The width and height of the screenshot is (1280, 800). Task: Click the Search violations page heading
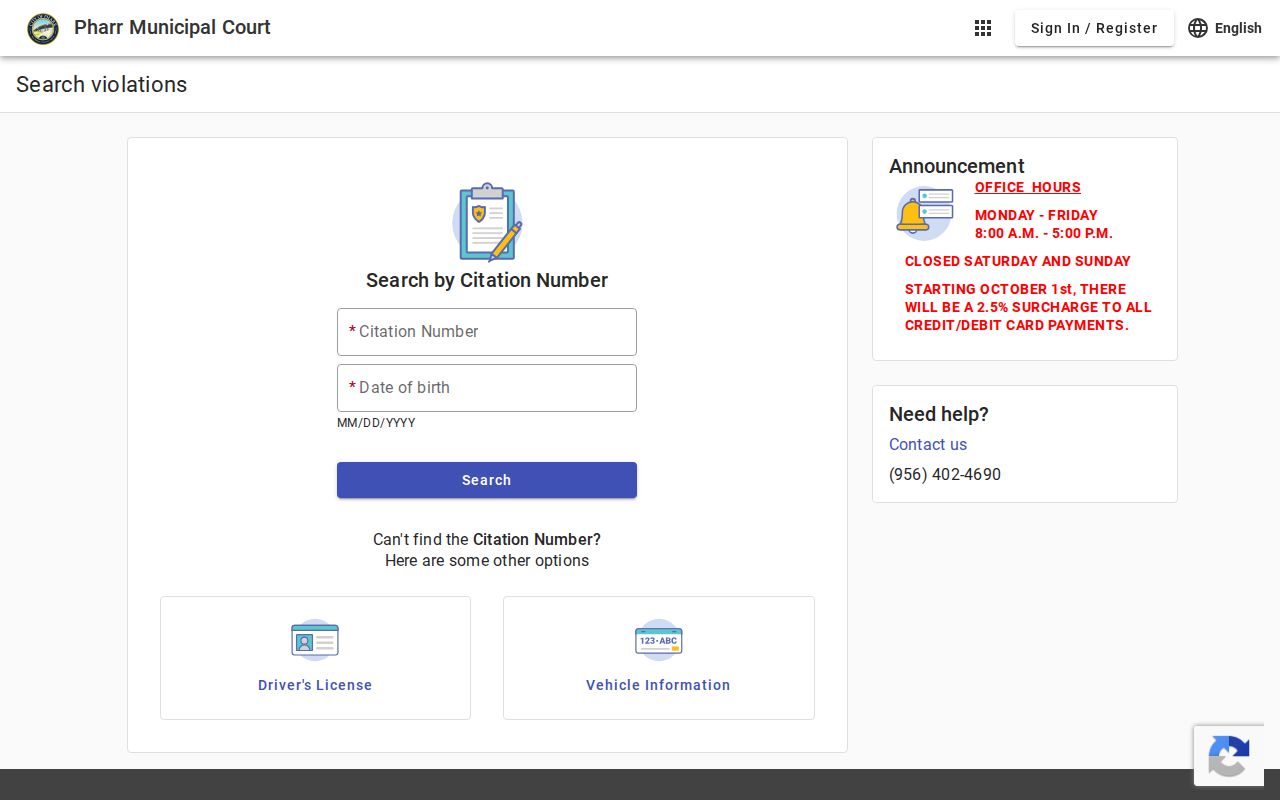(x=102, y=84)
